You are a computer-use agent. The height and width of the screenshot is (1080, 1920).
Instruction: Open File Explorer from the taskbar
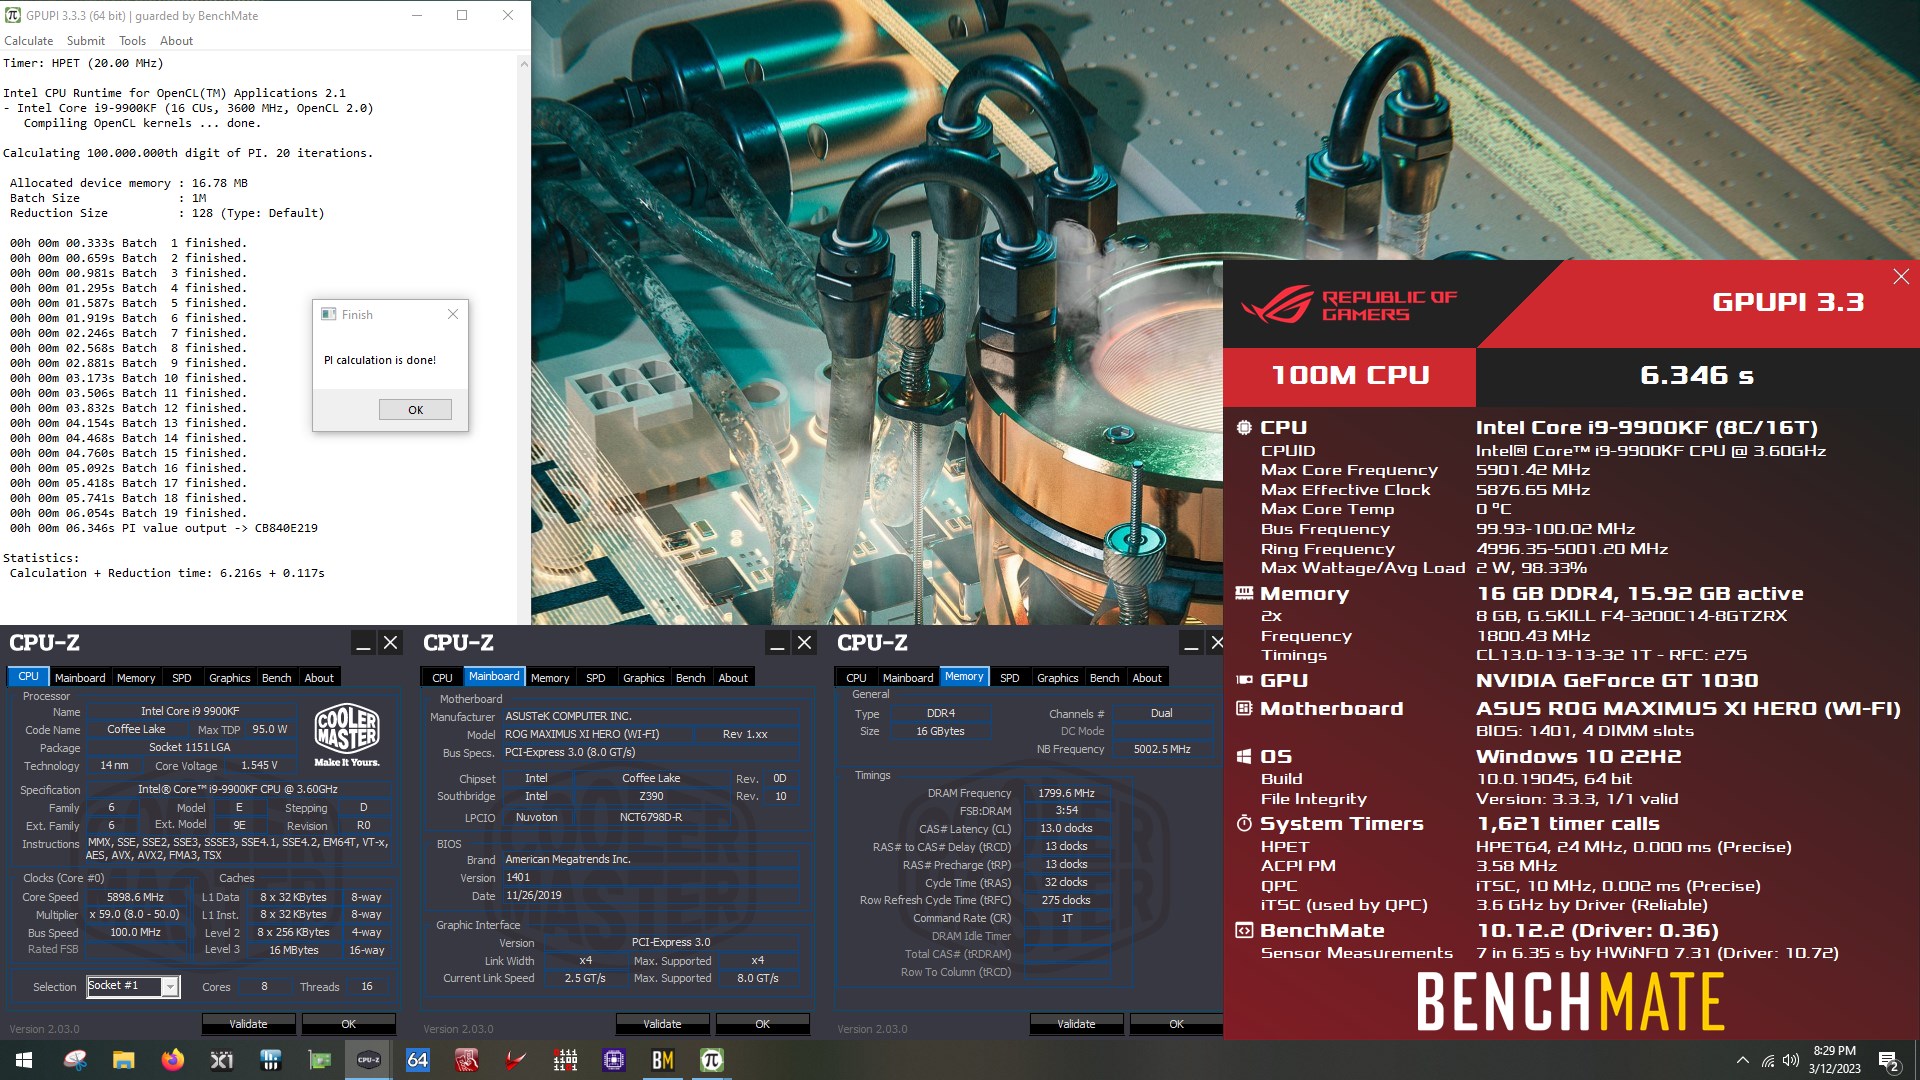124,1060
